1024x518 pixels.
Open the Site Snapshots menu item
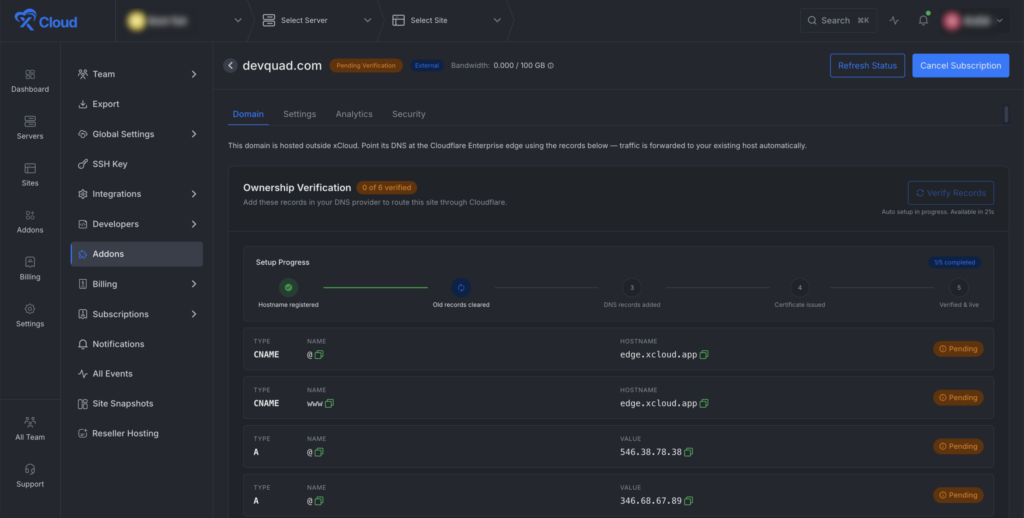[136, 404]
